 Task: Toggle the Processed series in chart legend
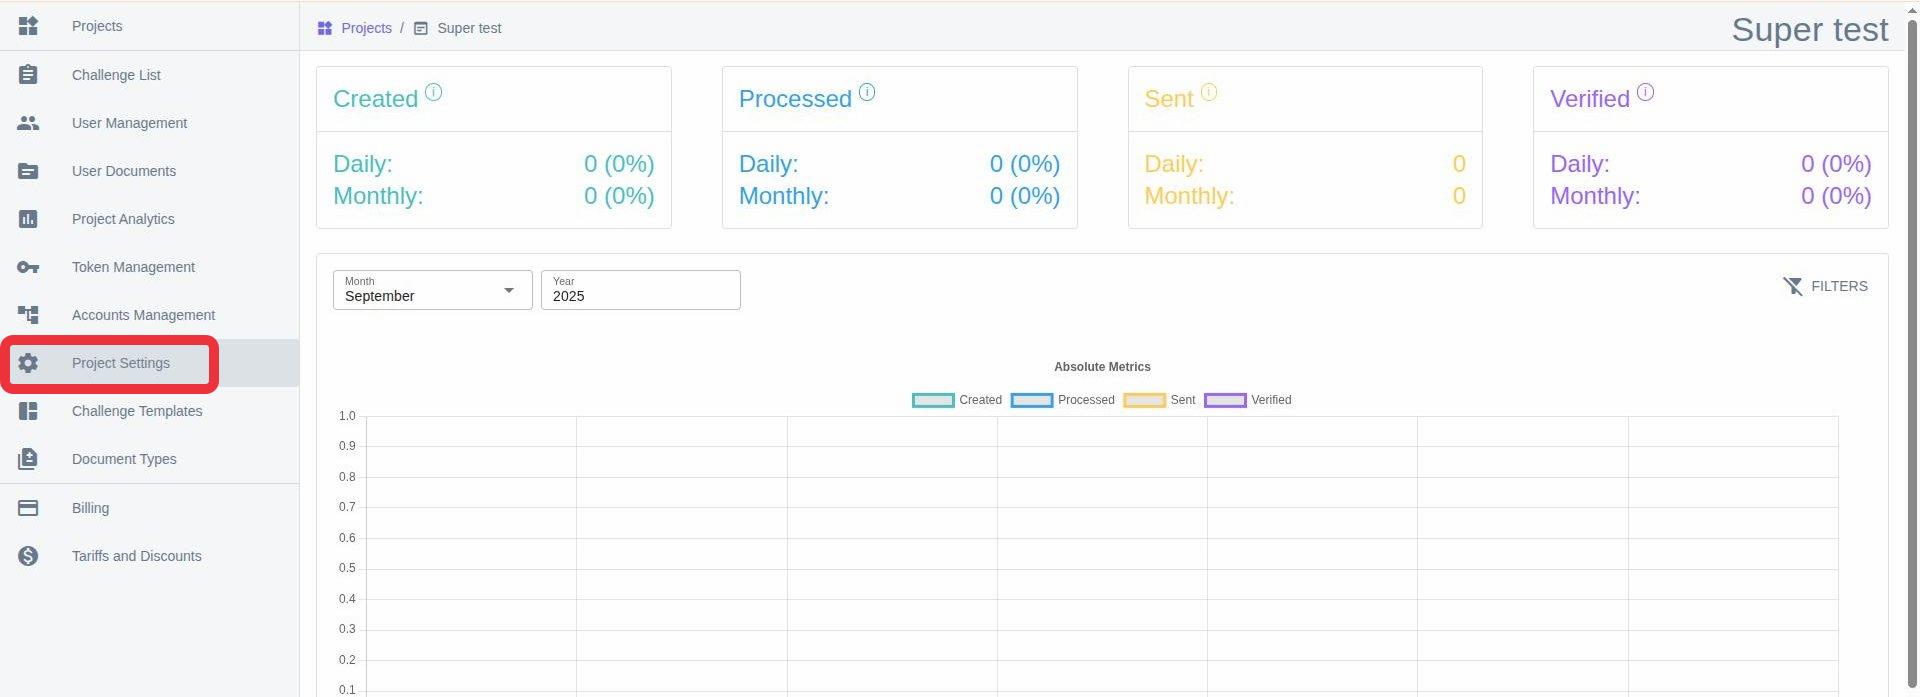(x=1062, y=400)
